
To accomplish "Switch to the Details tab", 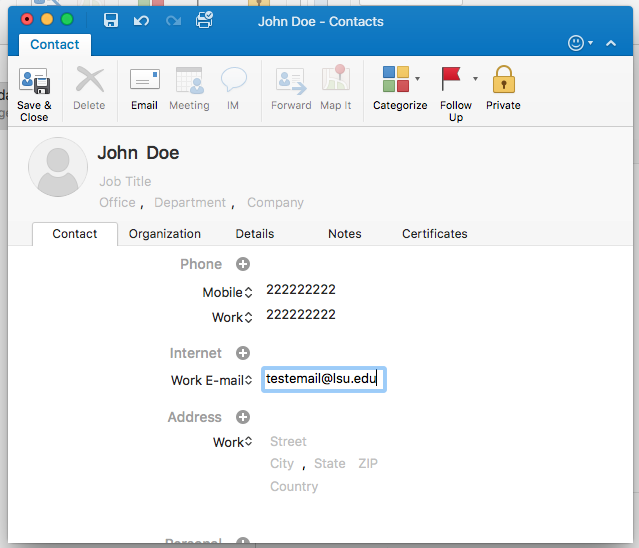I will [x=255, y=234].
